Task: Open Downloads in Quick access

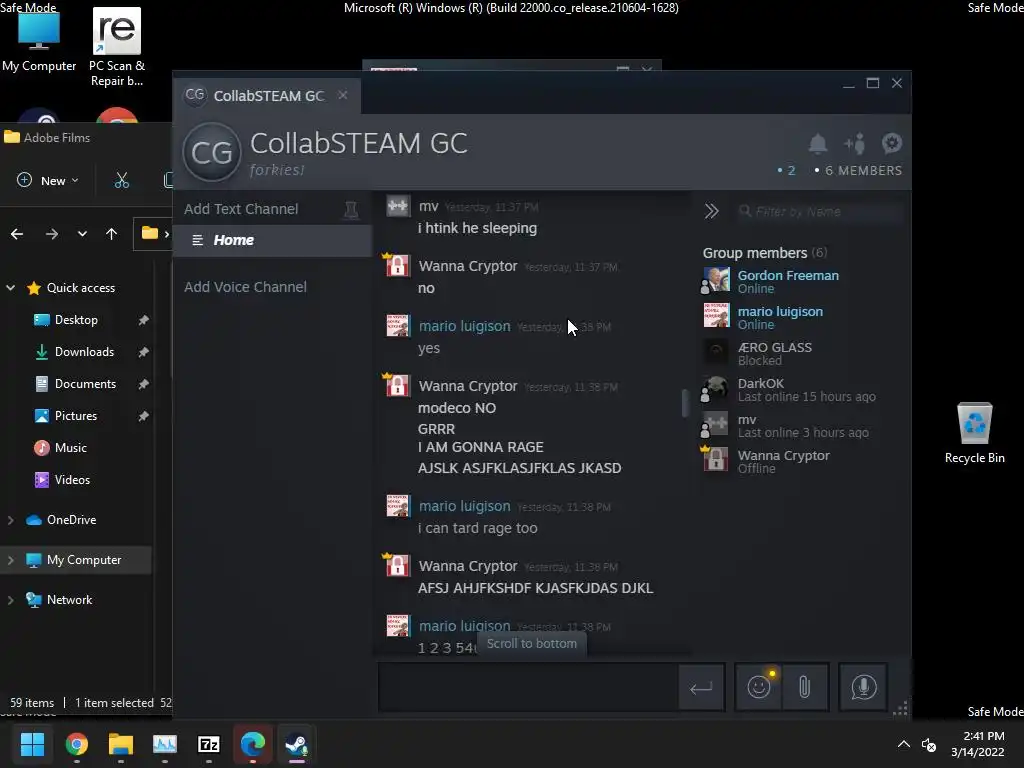Action: point(84,351)
